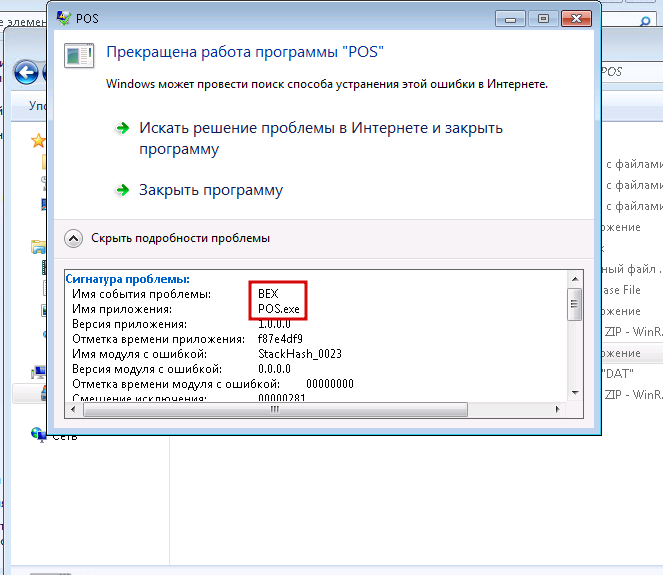The height and width of the screenshot is (575, 663).
Task: Click the Explorer Network (Сеть) icon
Action: tap(38, 434)
